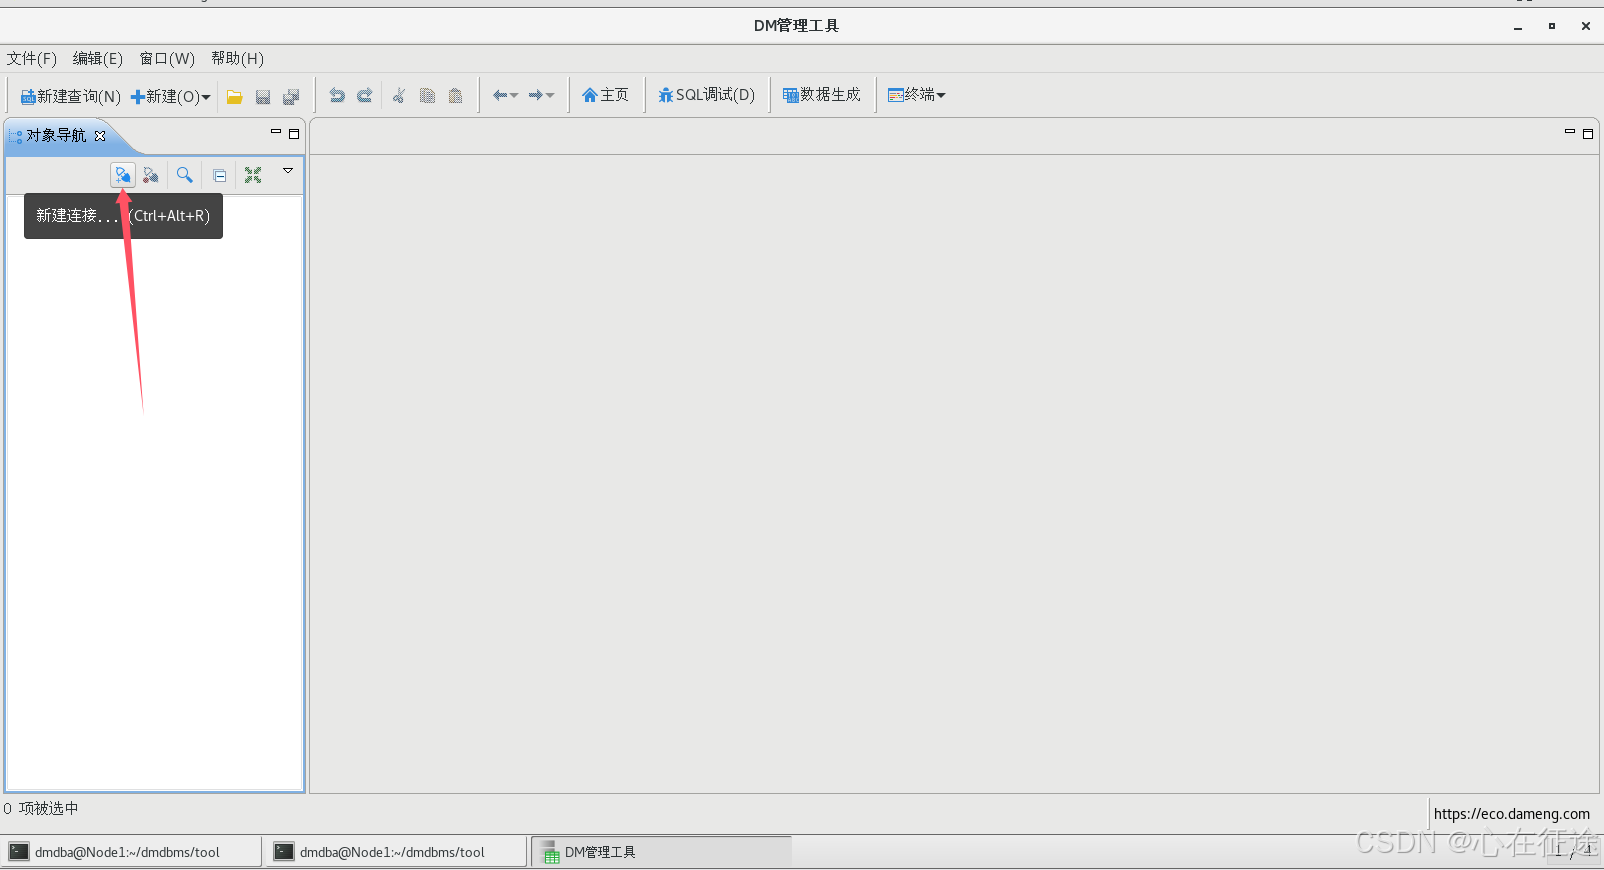This screenshot has height=870, width=1604.
Task: Click the open folder icon
Action: 234,96
